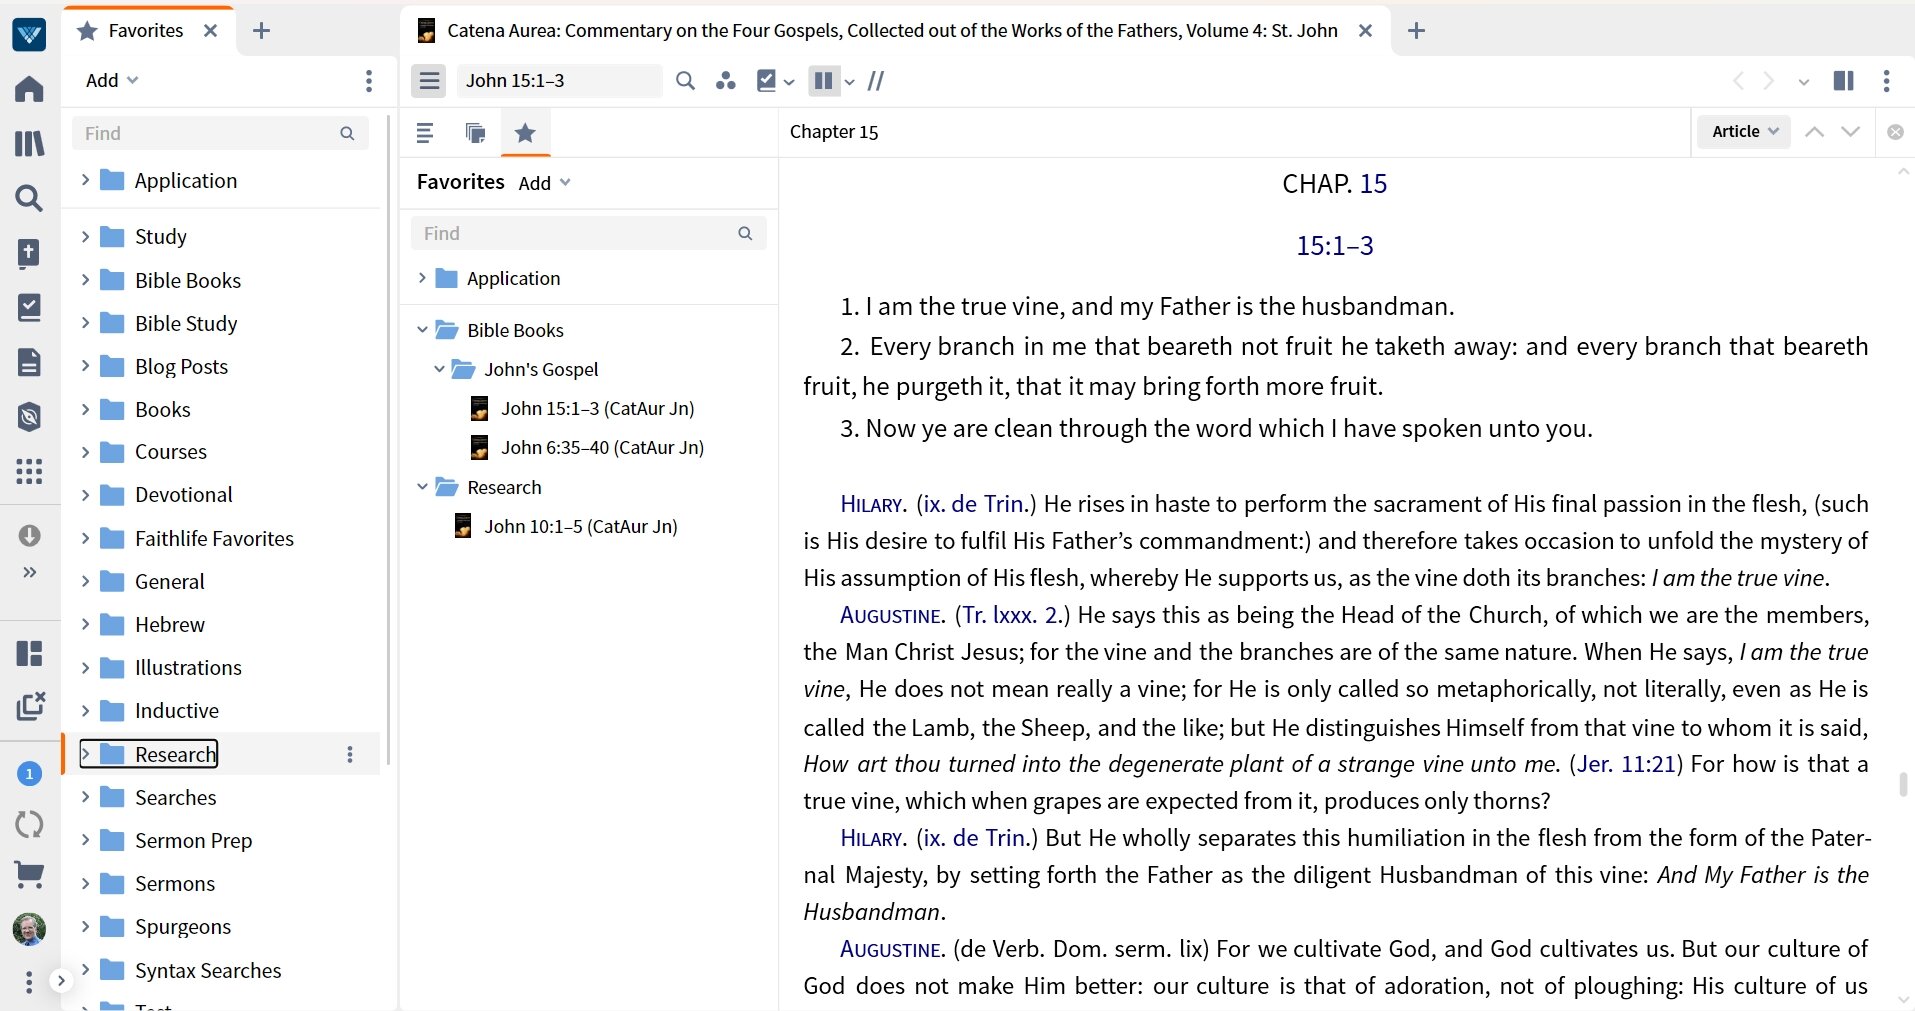
Task: Click the search icon in the resource toolbar
Action: click(x=685, y=81)
